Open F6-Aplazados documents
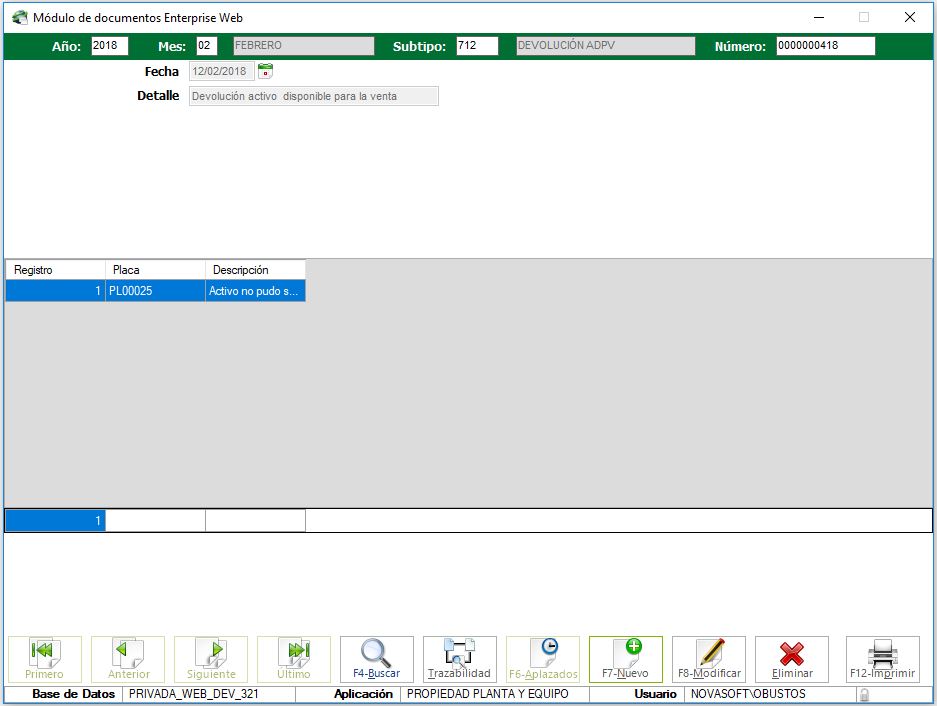The width and height of the screenshot is (937, 706). click(x=543, y=659)
